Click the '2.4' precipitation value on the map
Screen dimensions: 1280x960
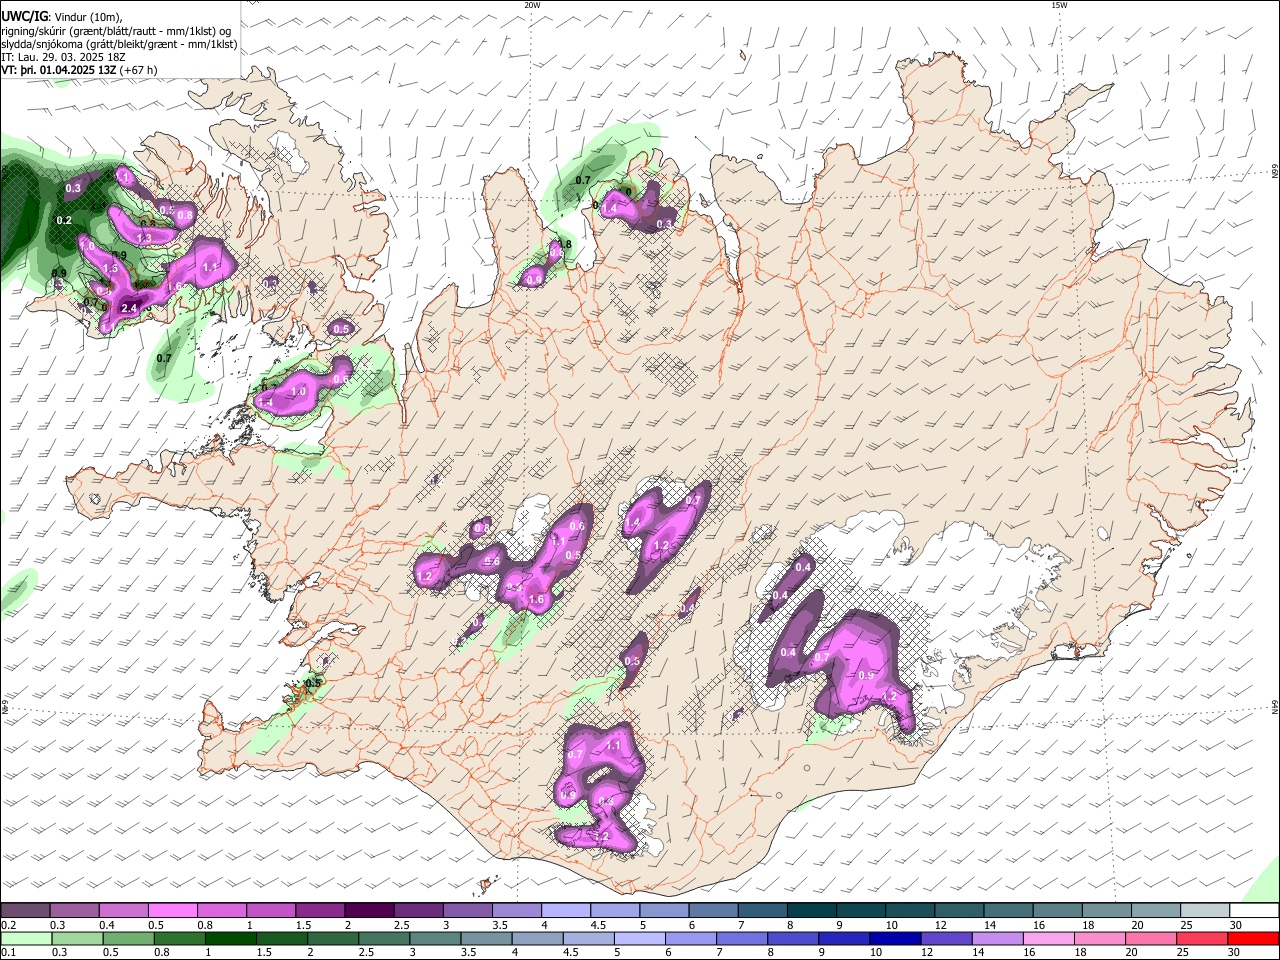pos(129,309)
